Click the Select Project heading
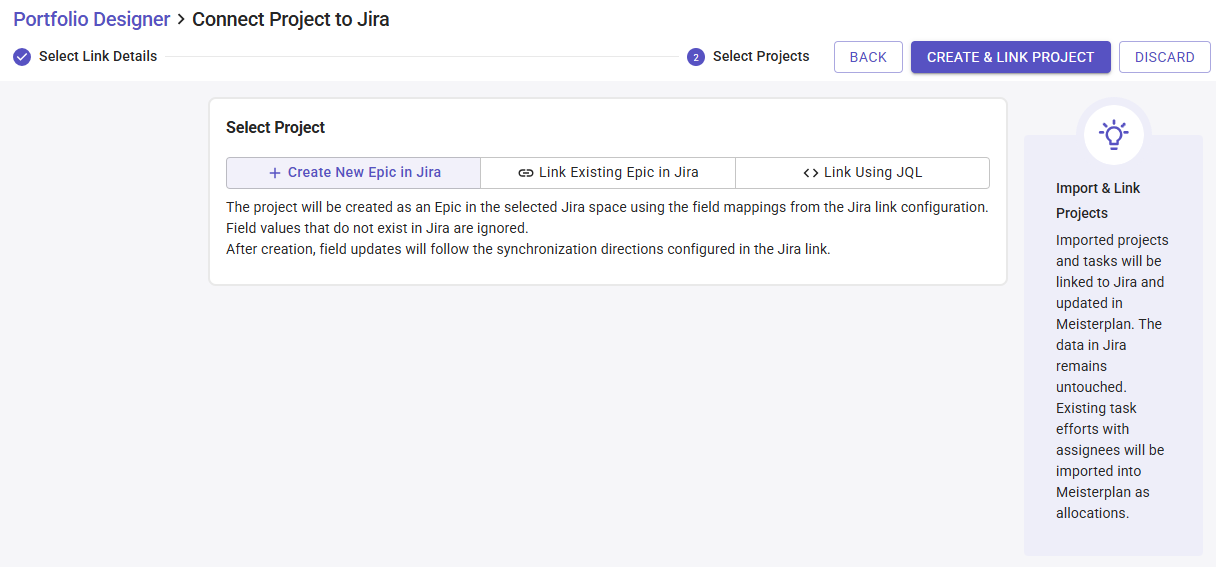 pyautogui.click(x=275, y=127)
